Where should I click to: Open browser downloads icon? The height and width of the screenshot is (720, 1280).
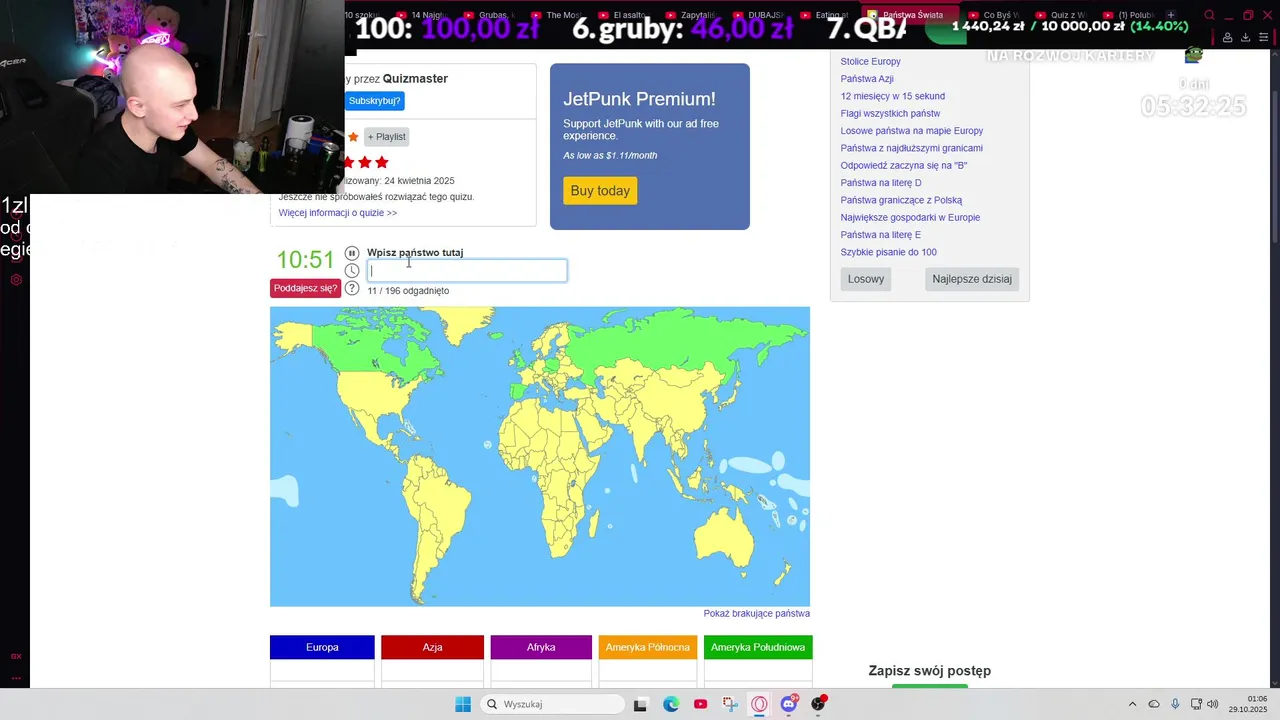point(1245,37)
